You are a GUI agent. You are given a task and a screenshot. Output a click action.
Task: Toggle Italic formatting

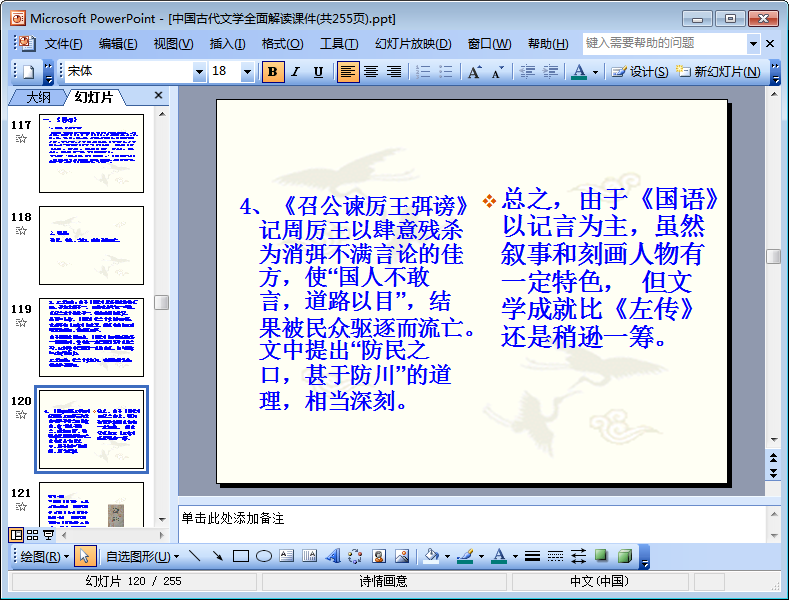tap(296, 72)
